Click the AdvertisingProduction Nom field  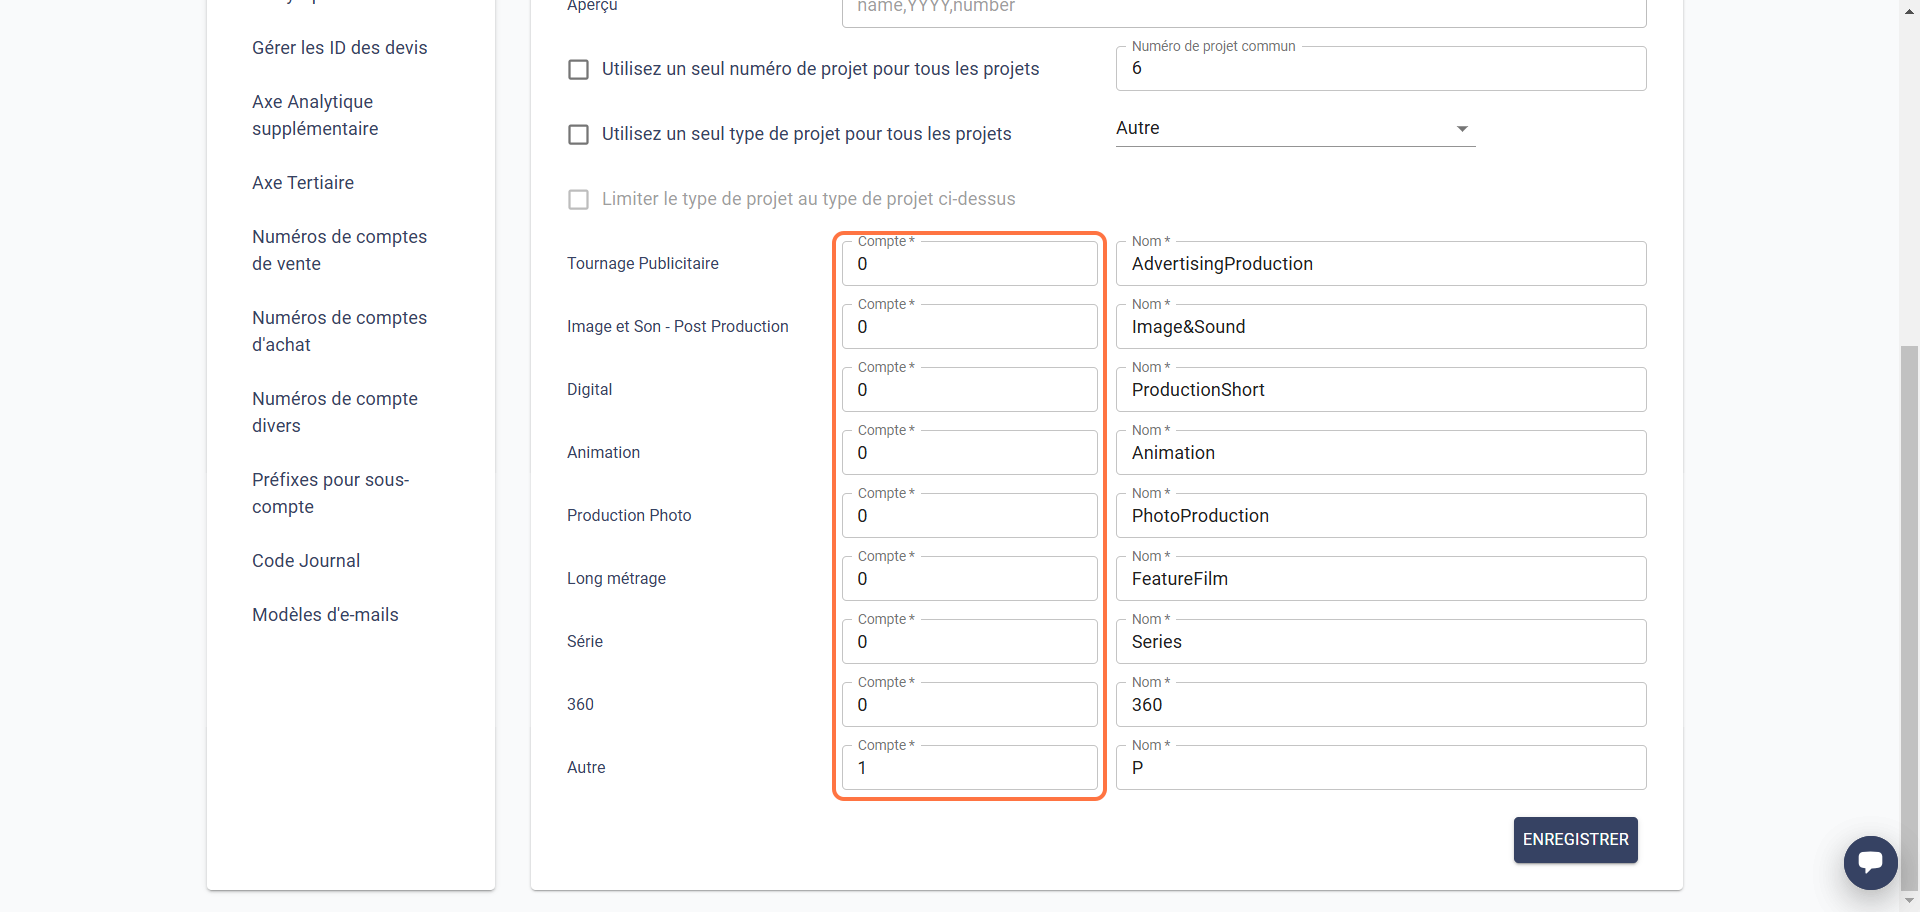point(1381,264)
